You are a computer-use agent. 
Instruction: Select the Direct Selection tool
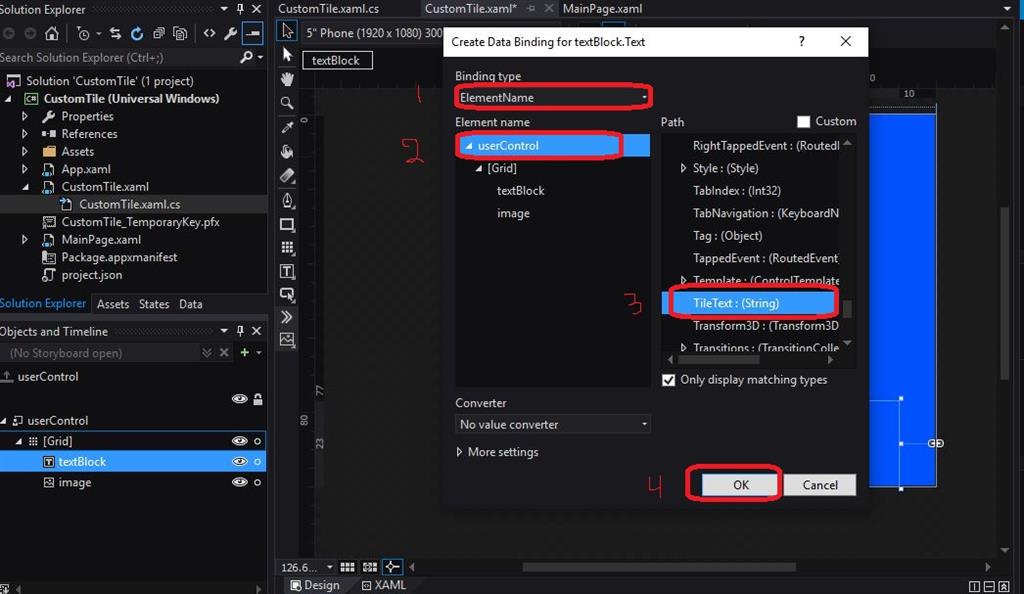tap(287, 55)
